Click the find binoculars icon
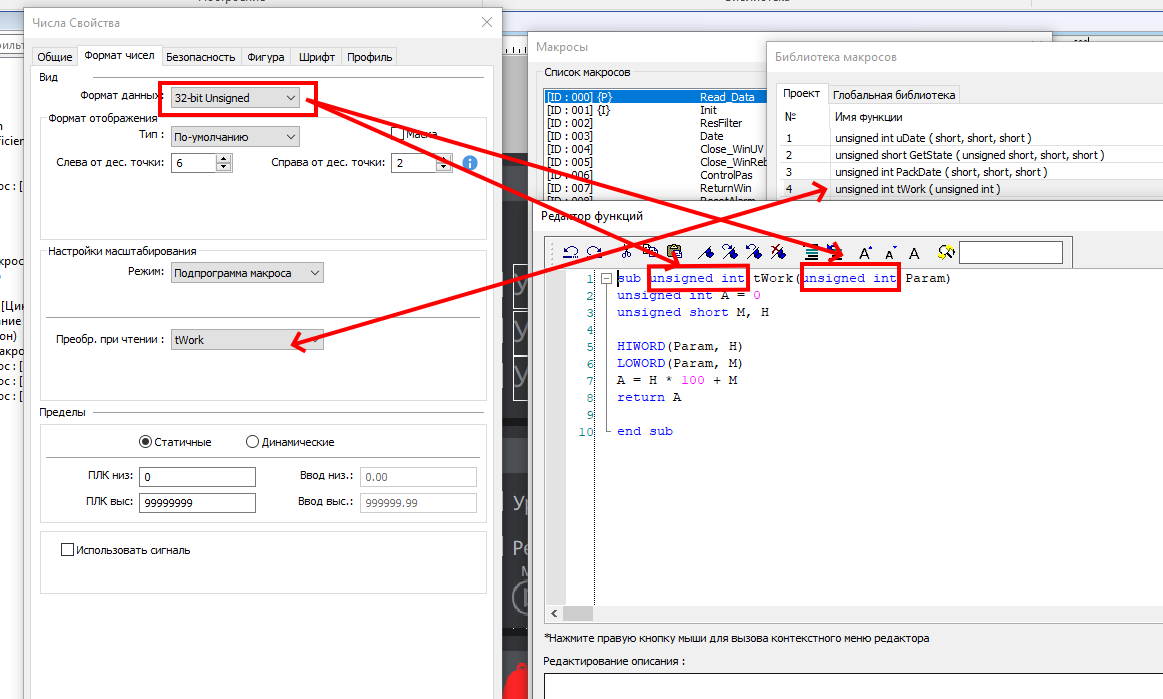1163x699 pixels. pyautogui.click(x=946, y=252)
